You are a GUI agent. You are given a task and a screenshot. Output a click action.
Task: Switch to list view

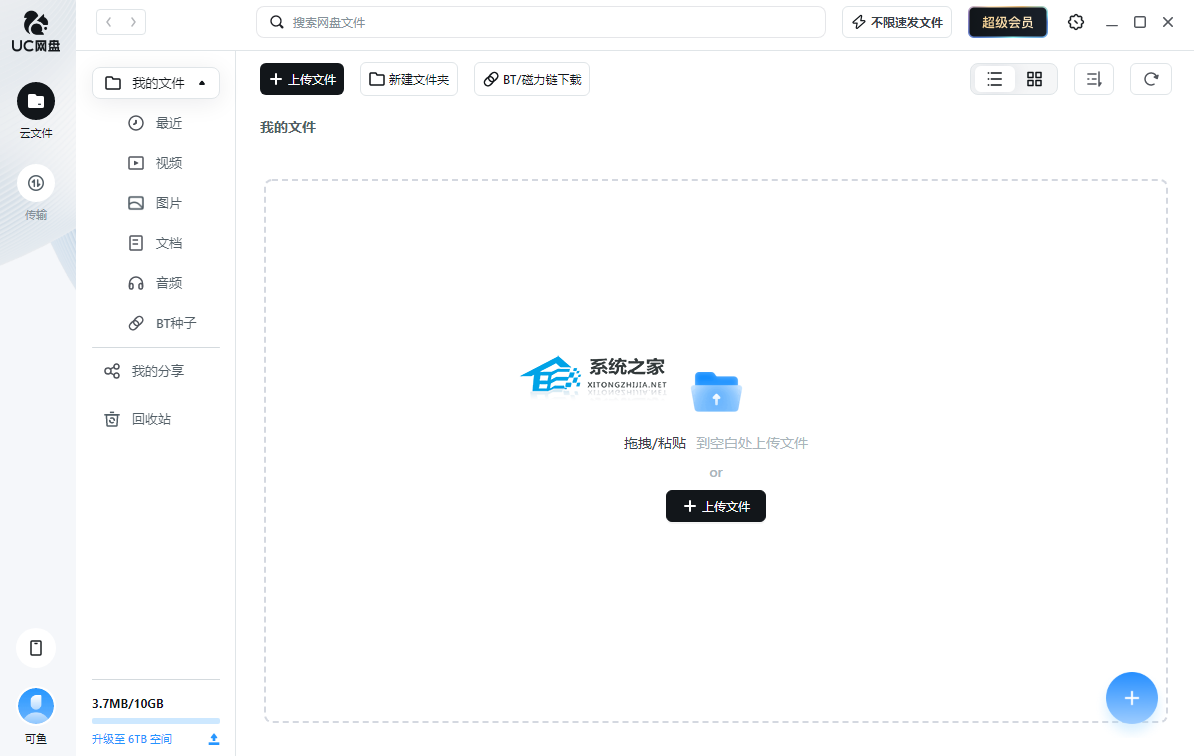point(994,79)
